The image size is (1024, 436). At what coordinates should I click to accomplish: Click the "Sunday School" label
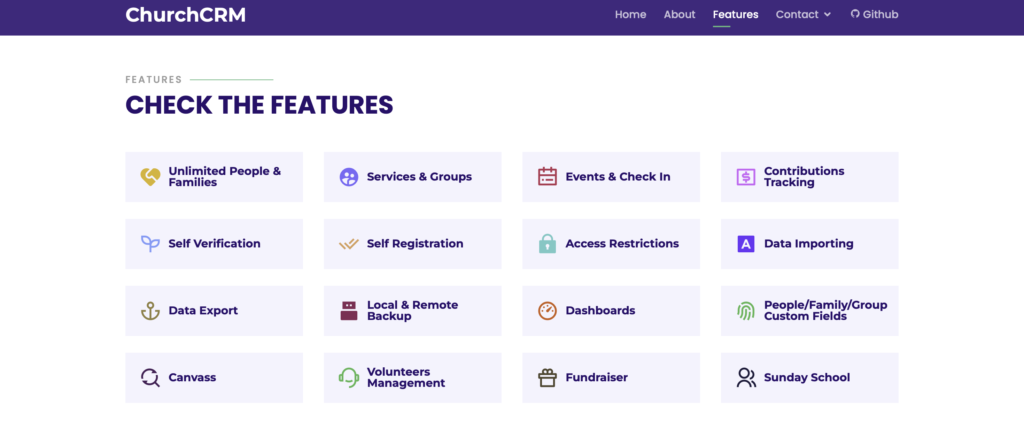pyautogui.click(x=807, y=378)
